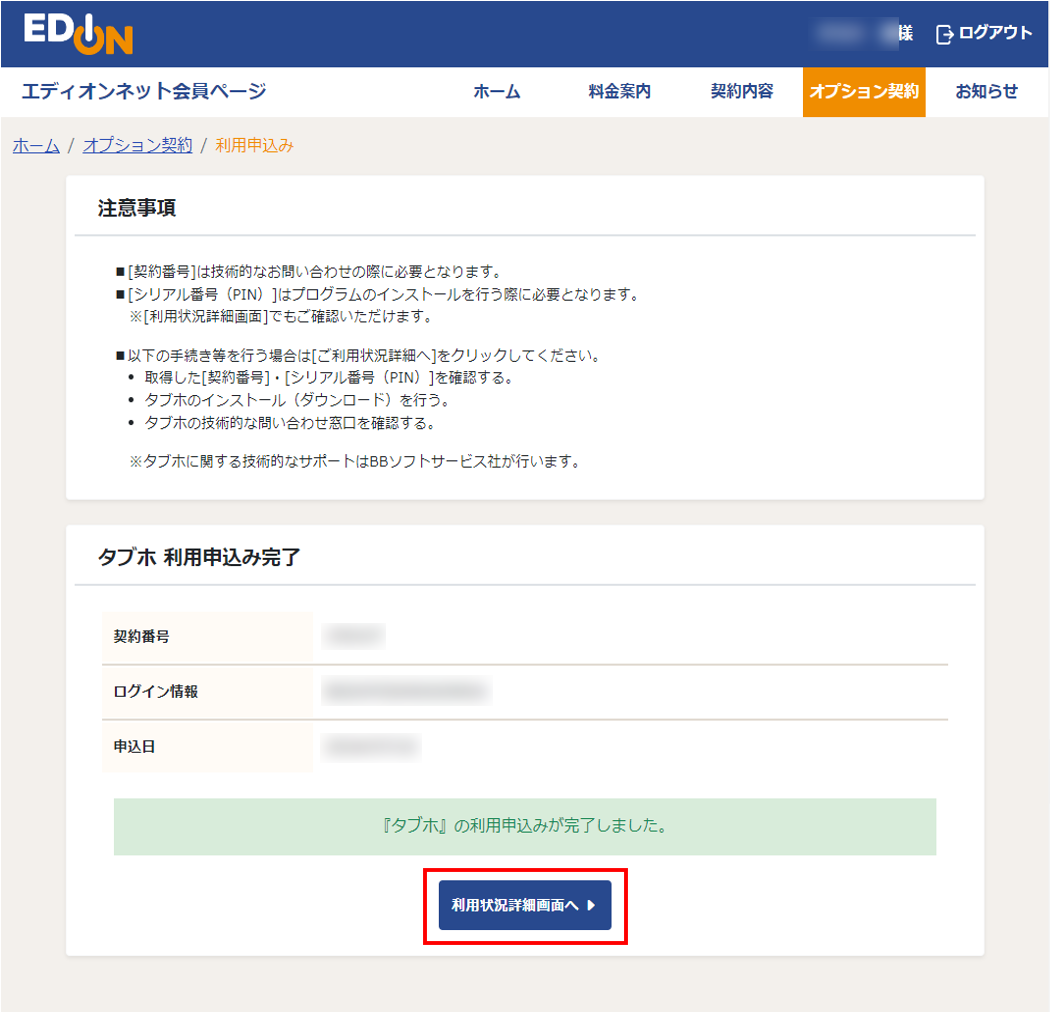Click the ホーム breadcrumb link

point(36,145)
